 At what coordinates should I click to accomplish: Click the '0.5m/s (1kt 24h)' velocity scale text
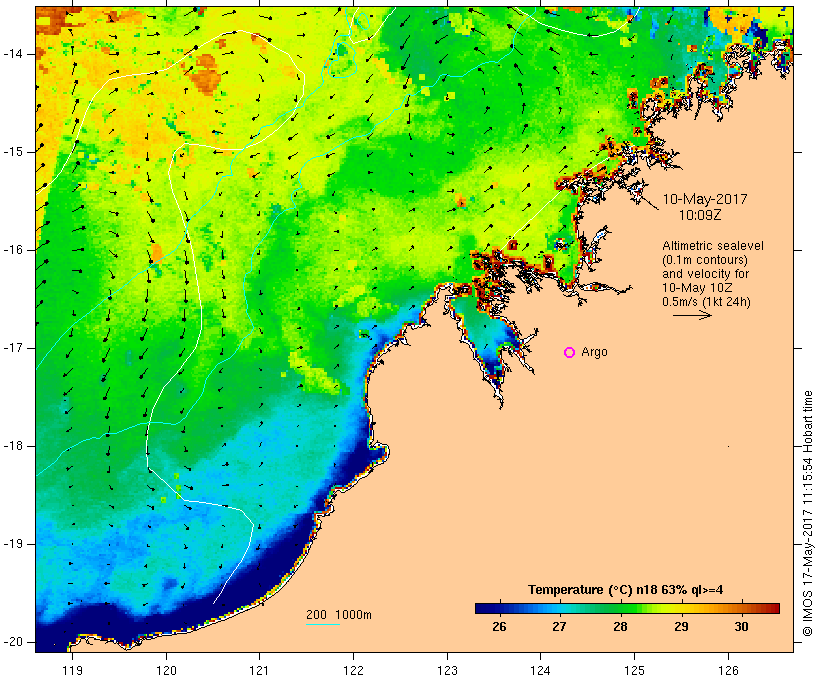706,302
